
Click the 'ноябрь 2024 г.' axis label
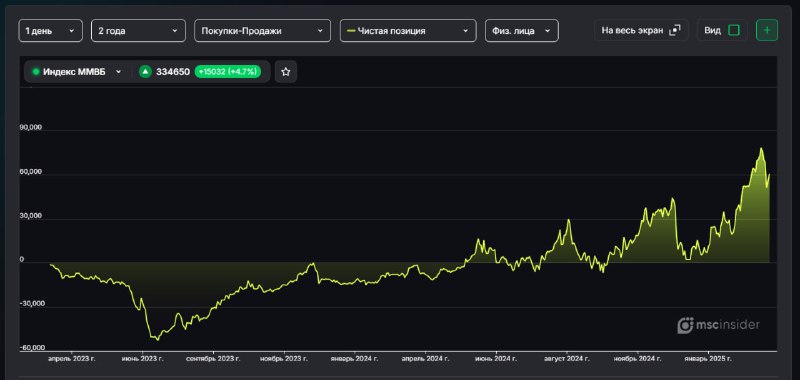pyautogui.click(x=638, y=359)
